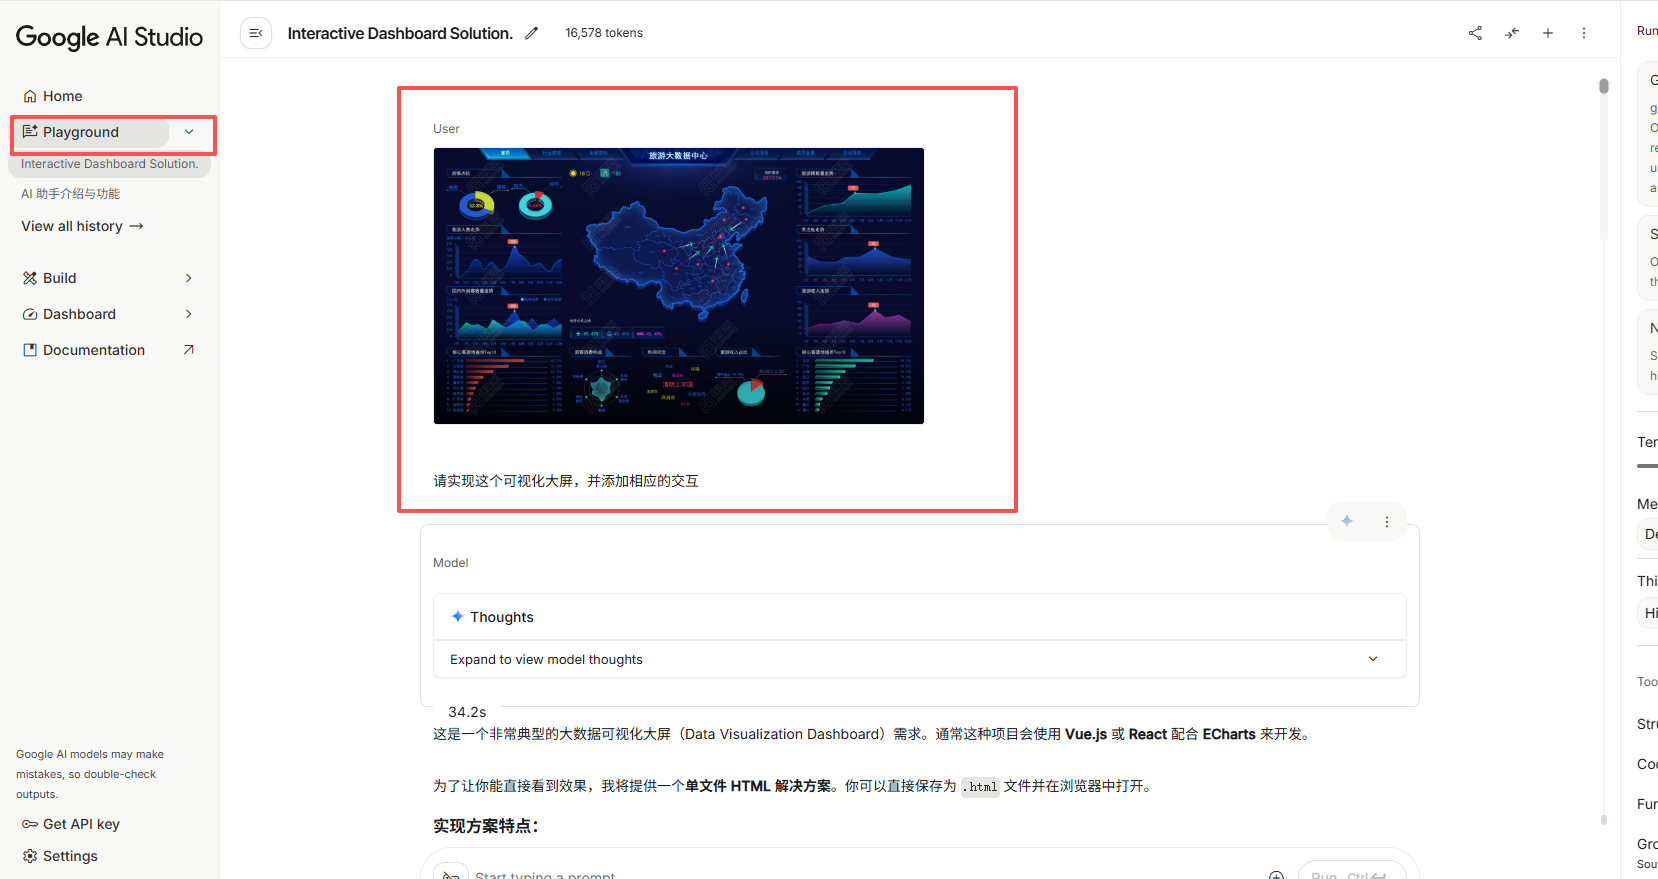Open Settings in the sidebar
The width and height of the screenshot is (1658, 879).
tap(70, 856)
